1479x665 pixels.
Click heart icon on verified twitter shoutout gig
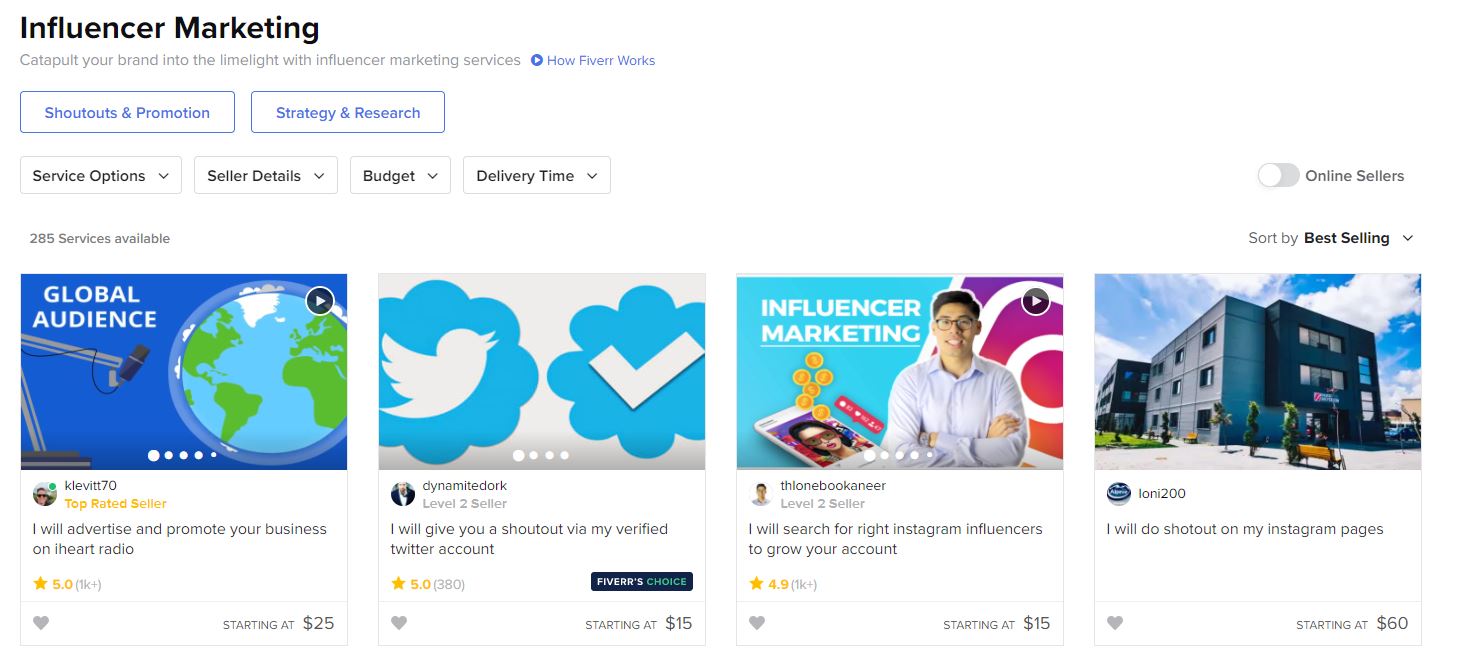pyautogui.click(x=399, y=623)
